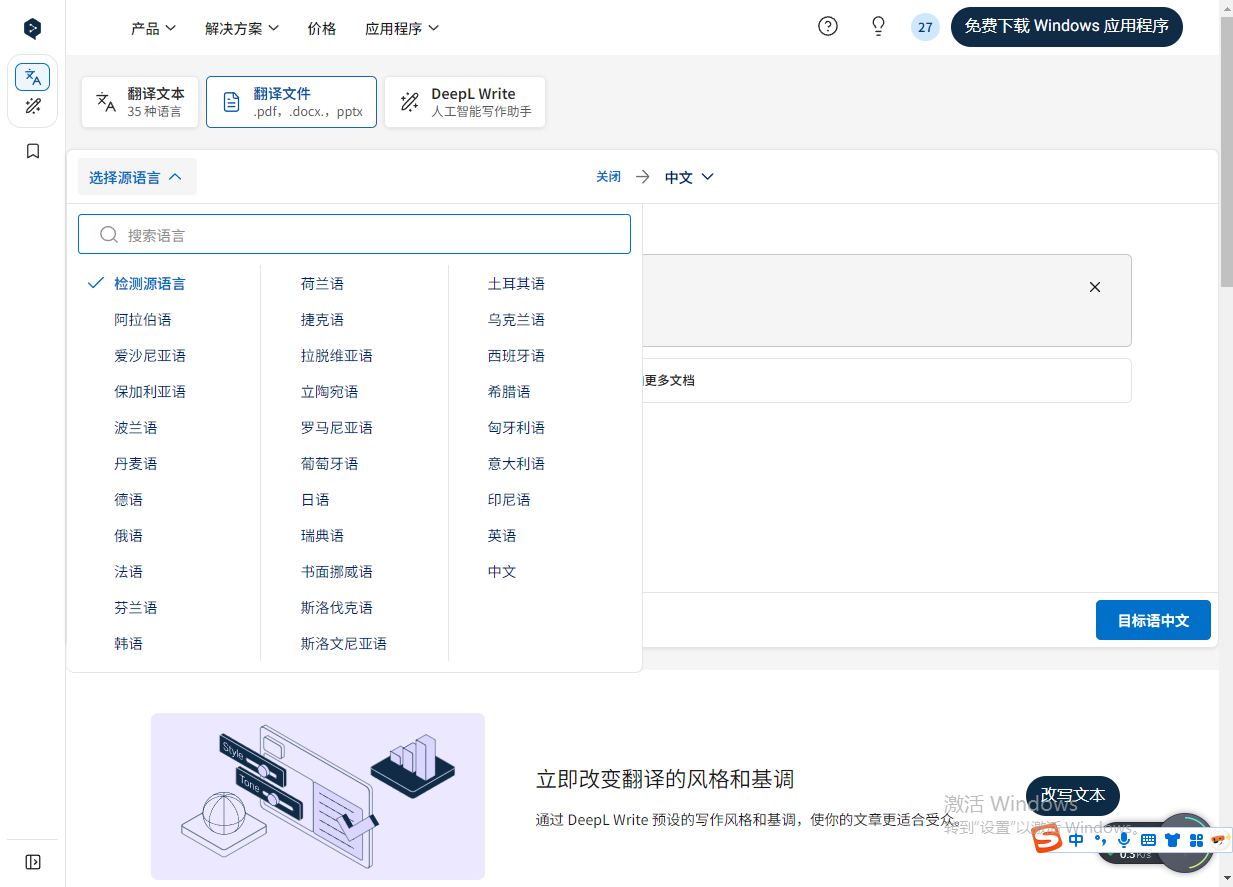Open saved items bookmark icon
Screen dimensions: 1233x887
click(33, 151)
